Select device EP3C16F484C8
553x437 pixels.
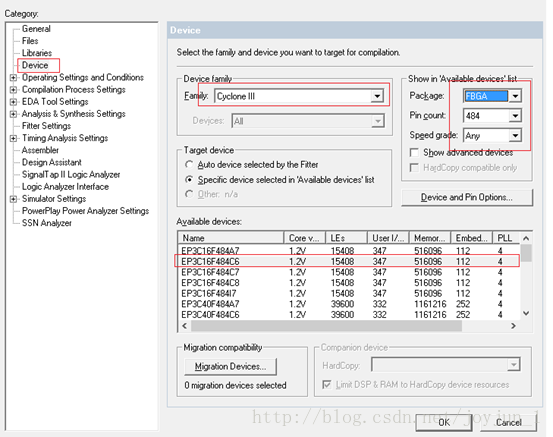[348, 283]
